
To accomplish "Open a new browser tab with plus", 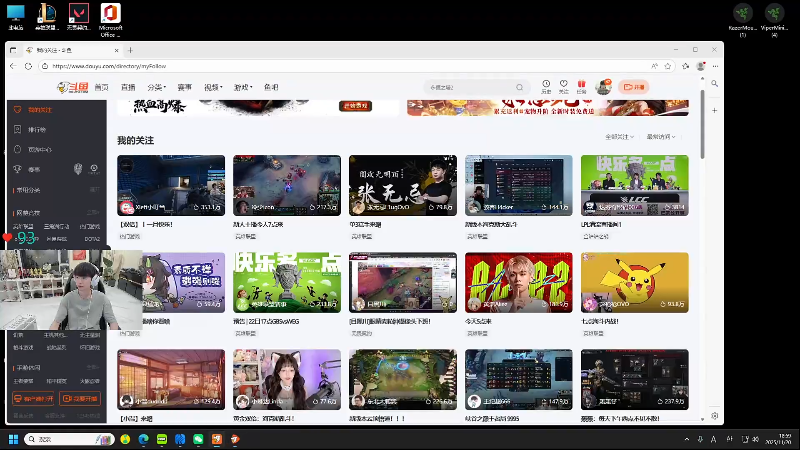I will coord(131,50).
